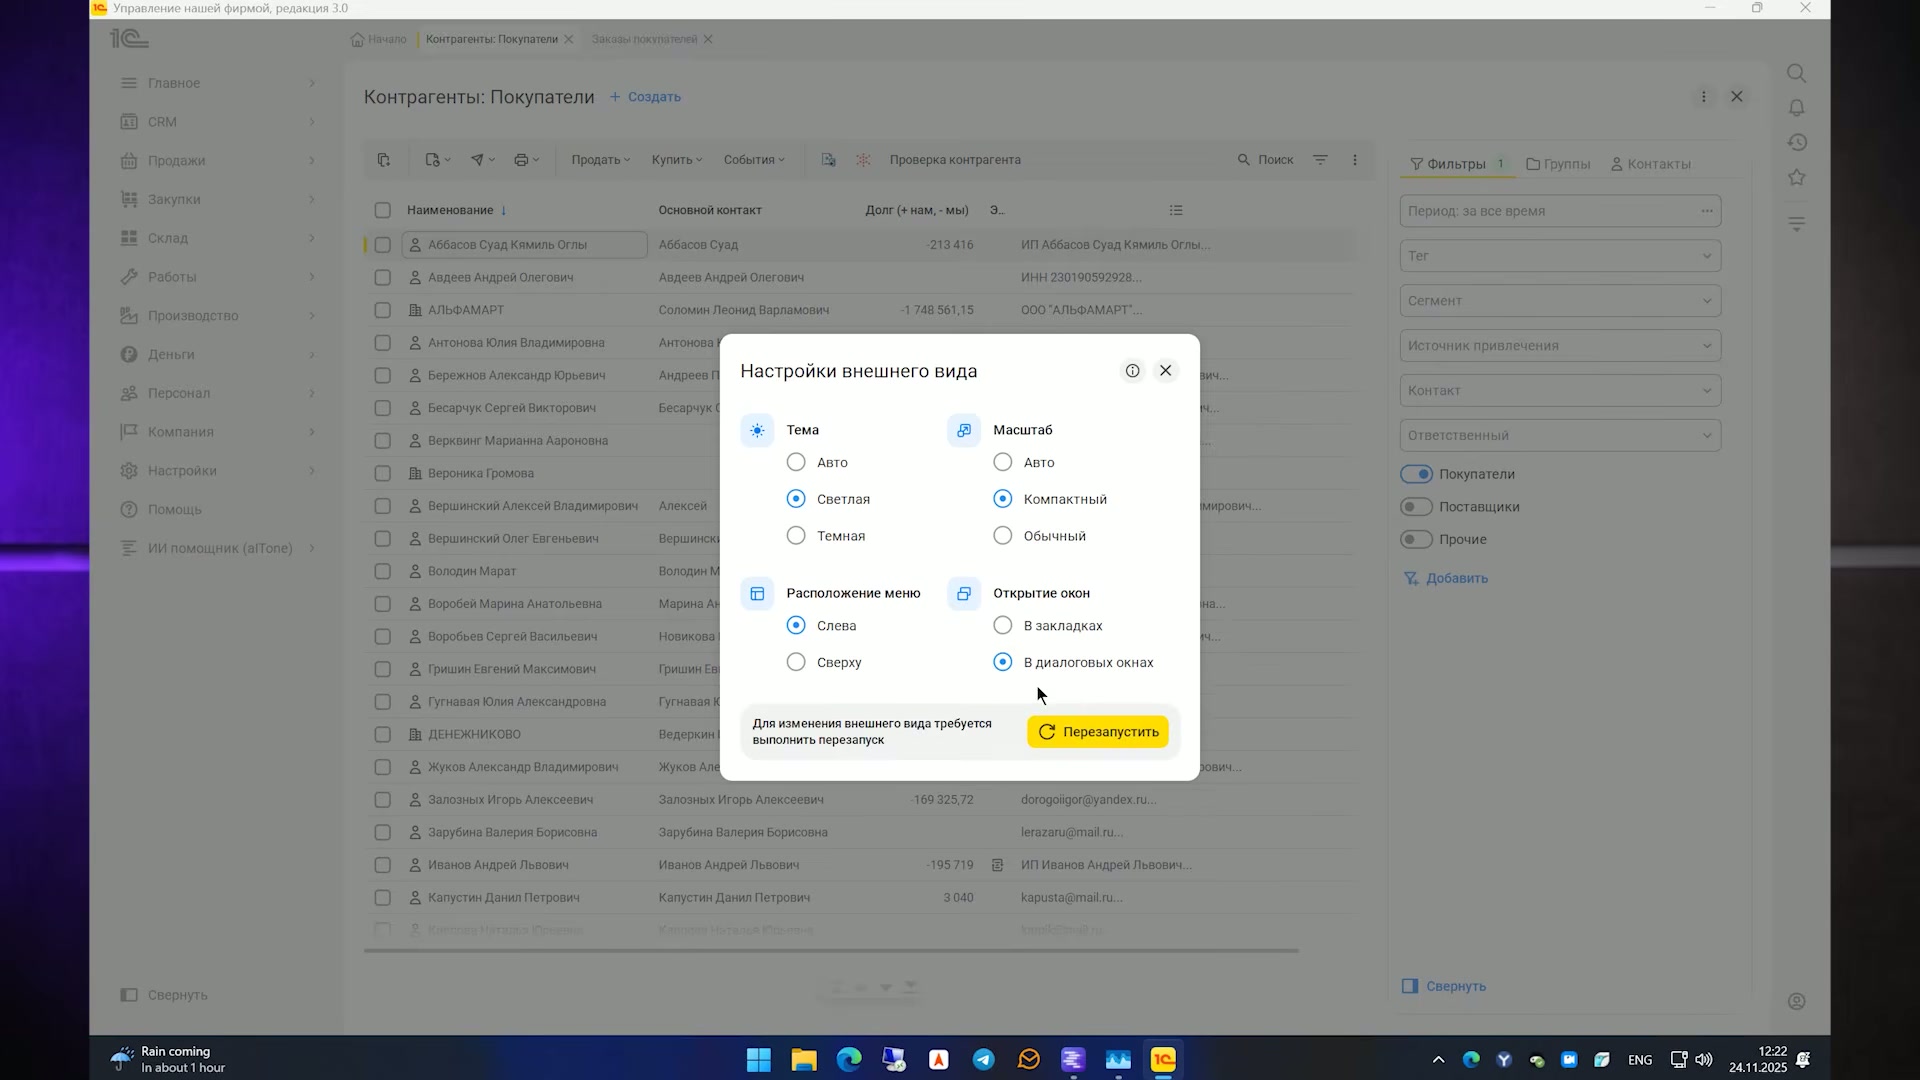The image size is (1920, 1080).
Task: Switch to the Группы tab
Action: click(x=1558, y=164)
